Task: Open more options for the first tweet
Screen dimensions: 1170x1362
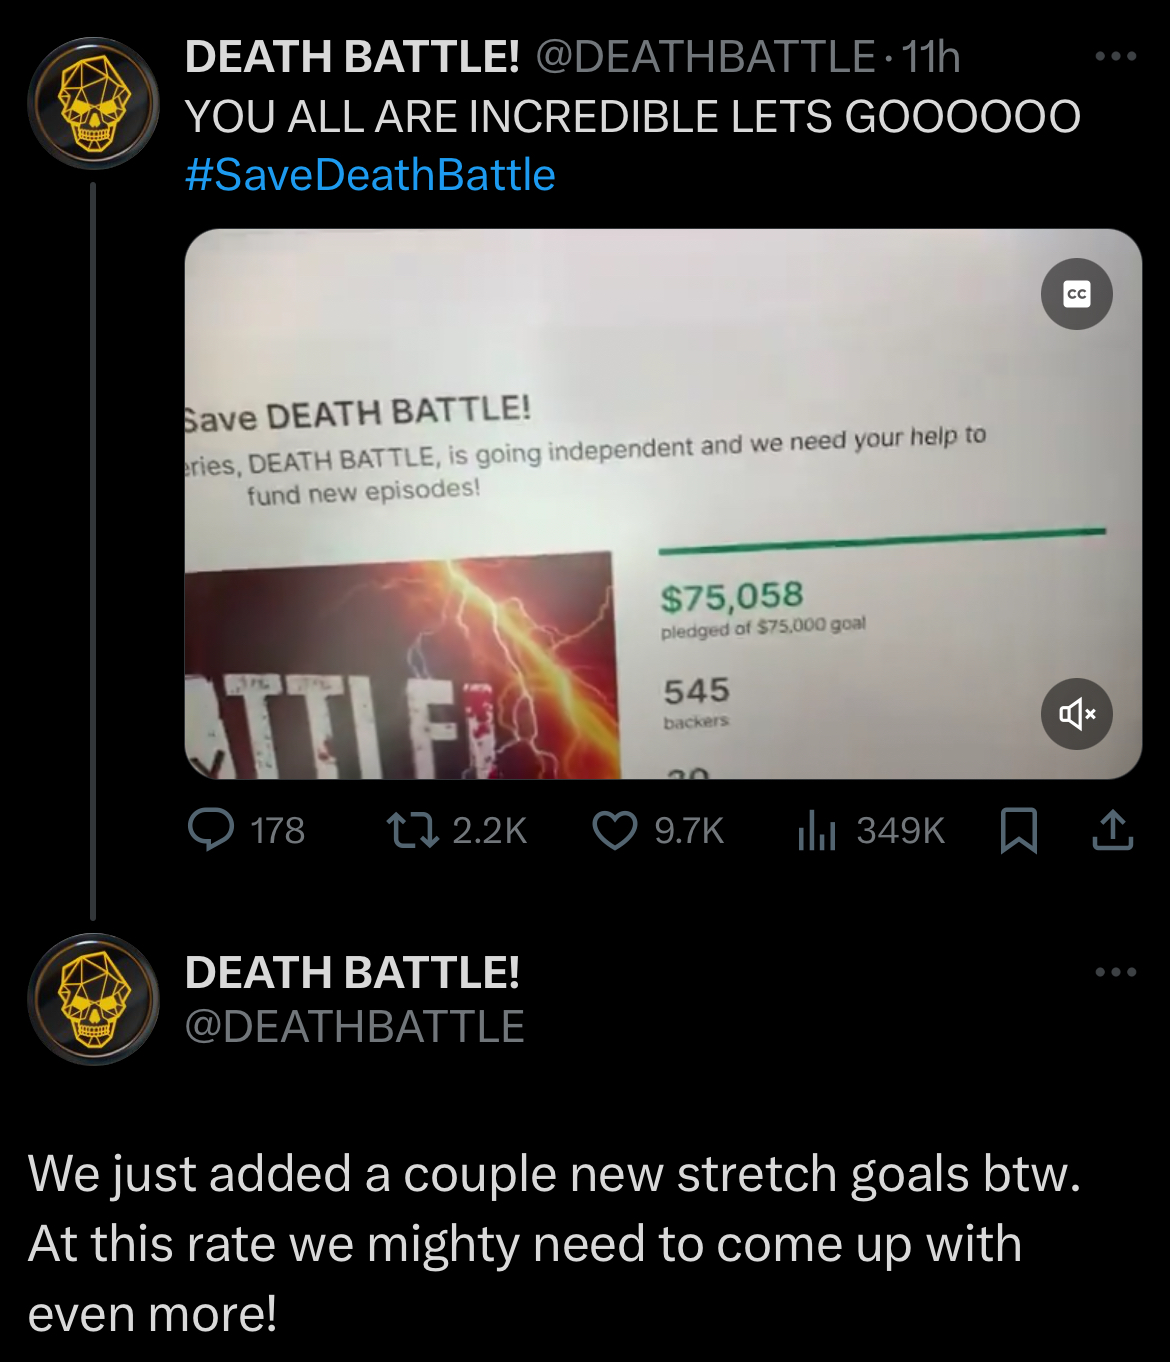Action: (x=1116, y=57)
